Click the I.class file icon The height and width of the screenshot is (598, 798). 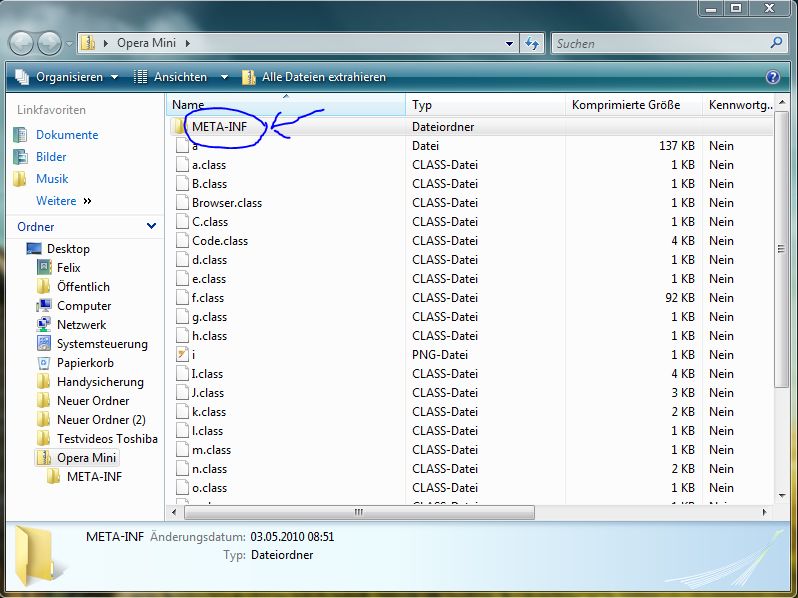182,374
